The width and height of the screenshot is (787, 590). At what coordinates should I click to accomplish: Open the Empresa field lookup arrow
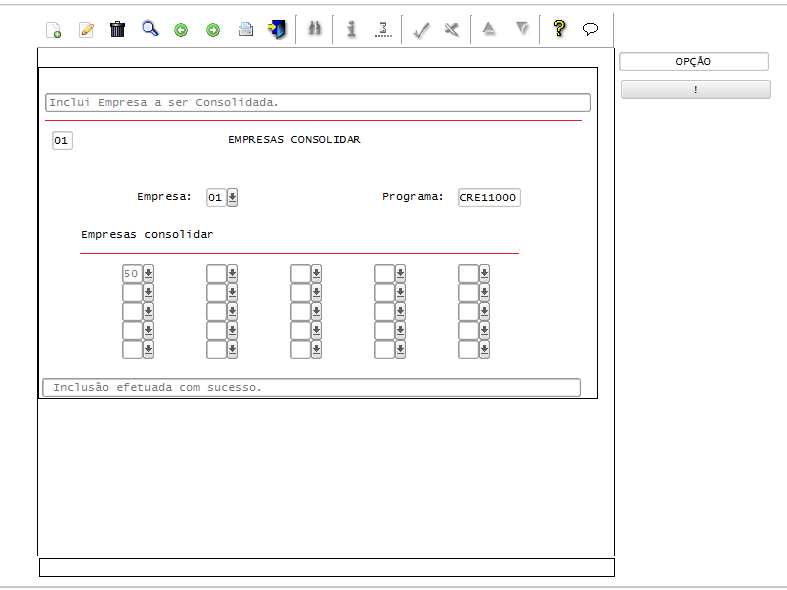click(232, 197)
